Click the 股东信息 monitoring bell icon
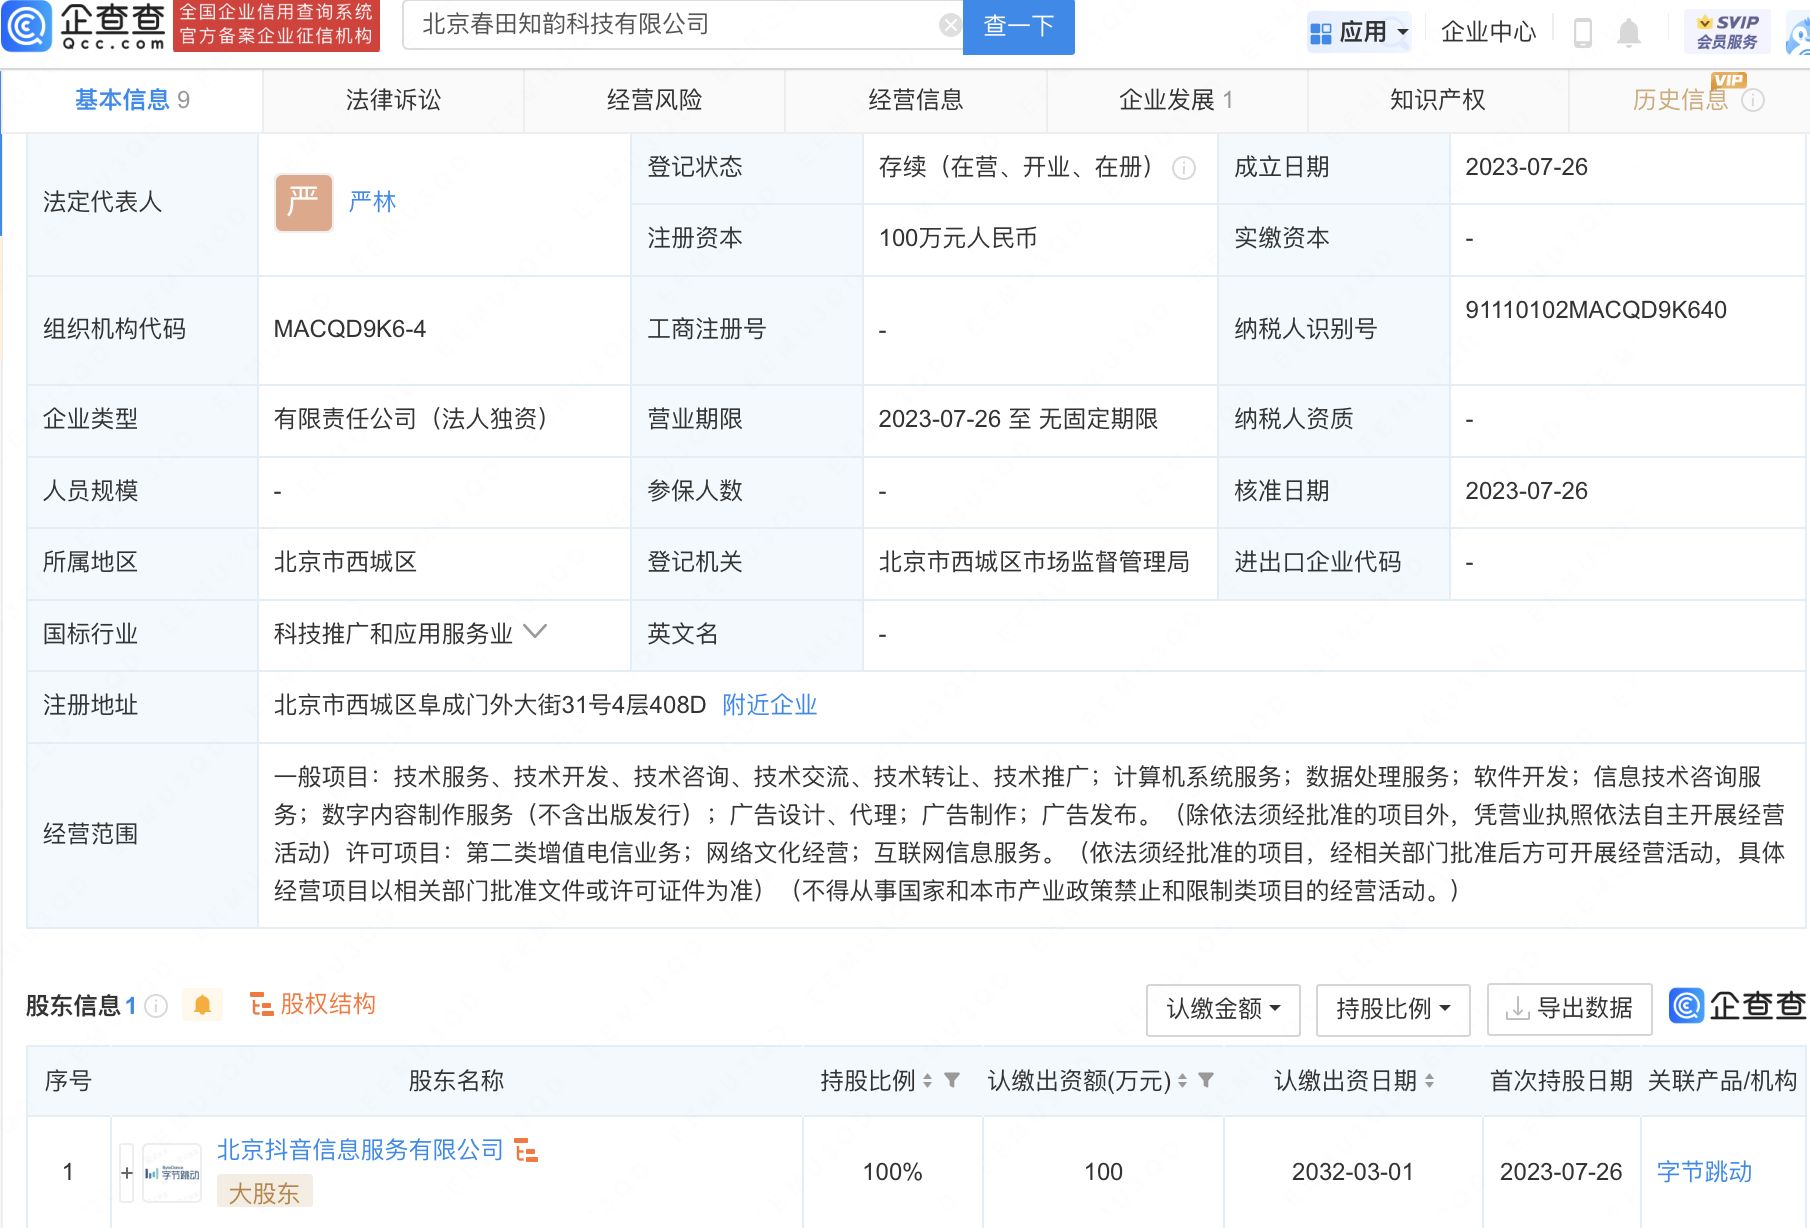 [x=202, y=1005]
